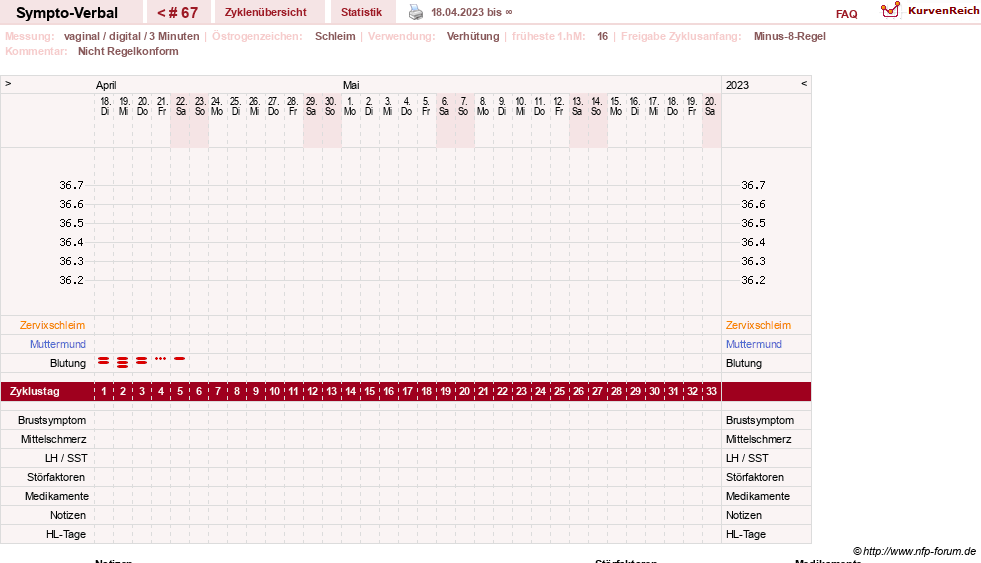Click the date header 18. Di
981x563 pixels.
click(105, 106)
